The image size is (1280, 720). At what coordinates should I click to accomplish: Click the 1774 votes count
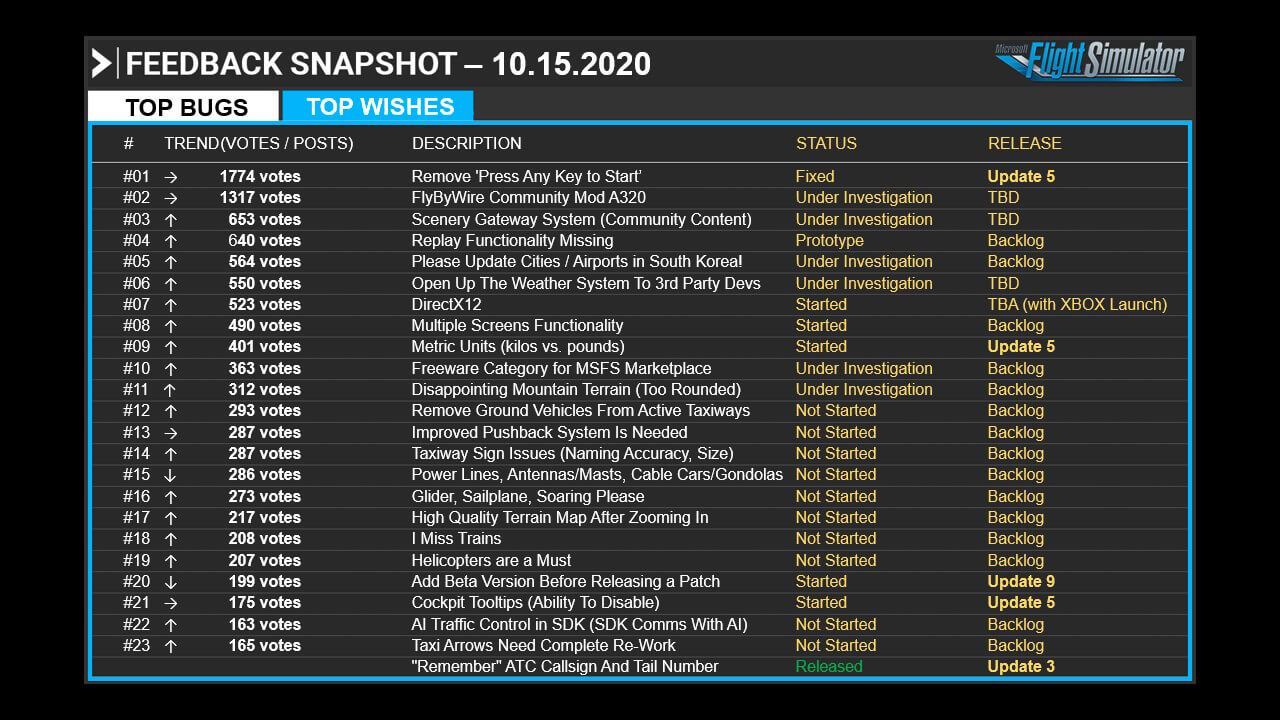(x=260, y=177)
